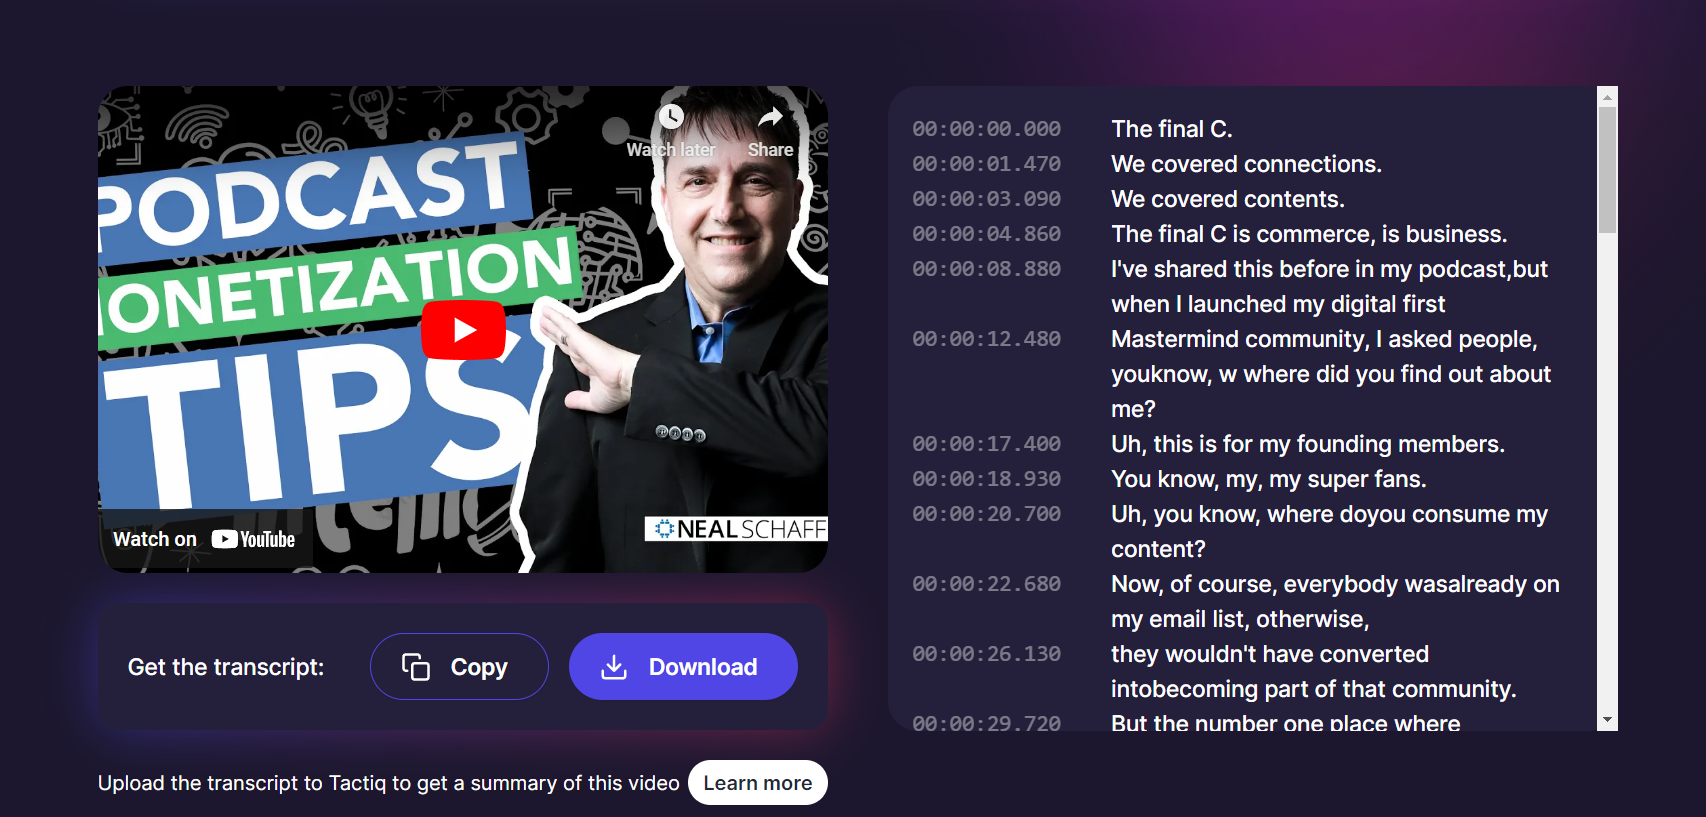The image size is (1706, 817).
Task: Jump to timestamp 00:00:00.000
Action: point(986,129)
